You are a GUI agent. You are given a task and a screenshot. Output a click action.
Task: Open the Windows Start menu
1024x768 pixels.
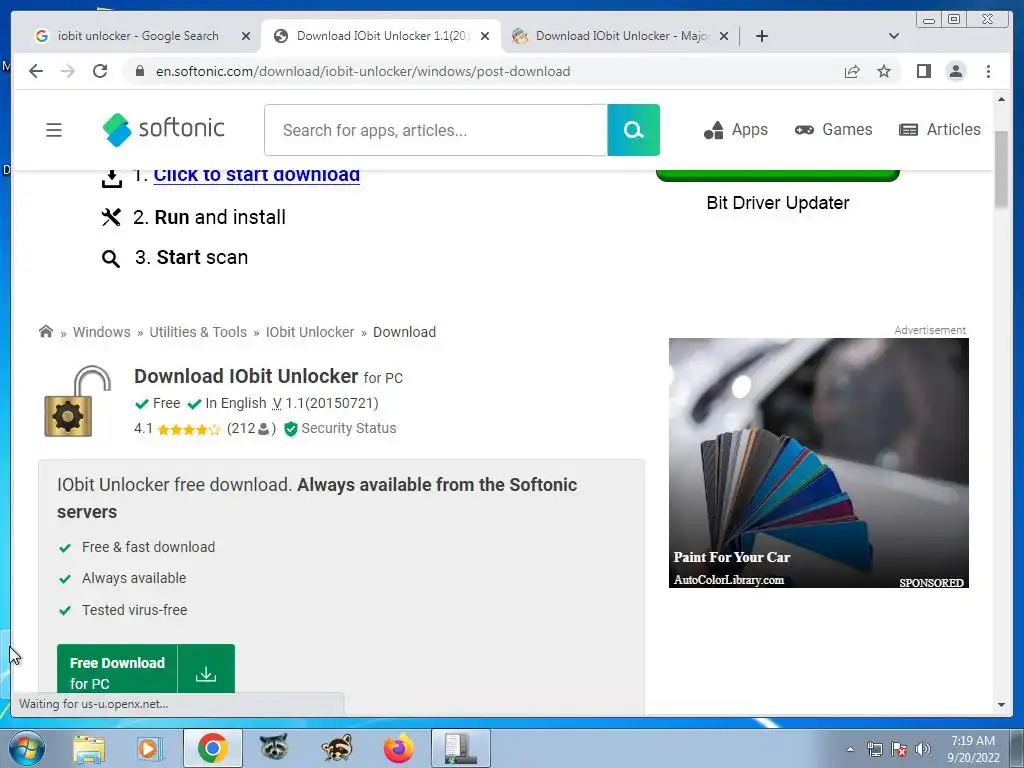pyautogui.click(x=27, y=748)
